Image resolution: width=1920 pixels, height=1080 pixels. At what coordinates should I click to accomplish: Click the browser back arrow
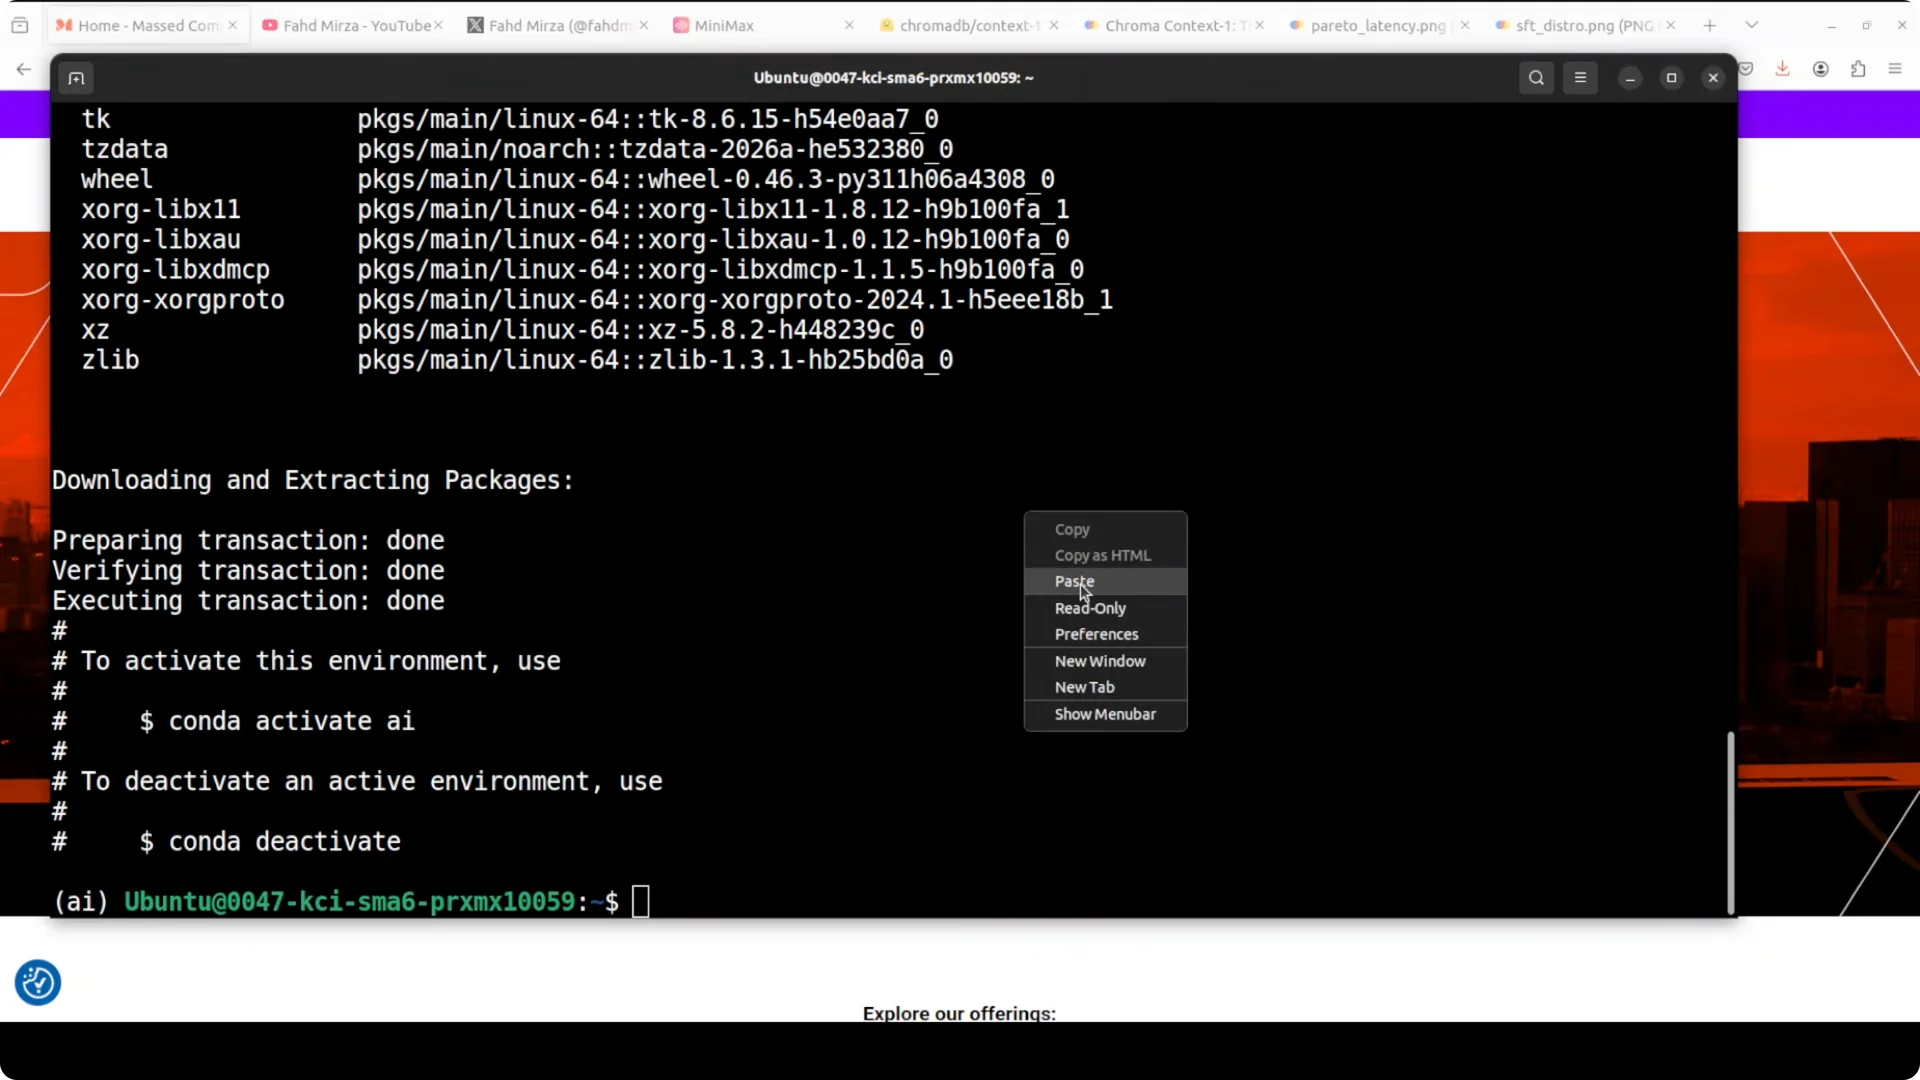pos(24,69)
